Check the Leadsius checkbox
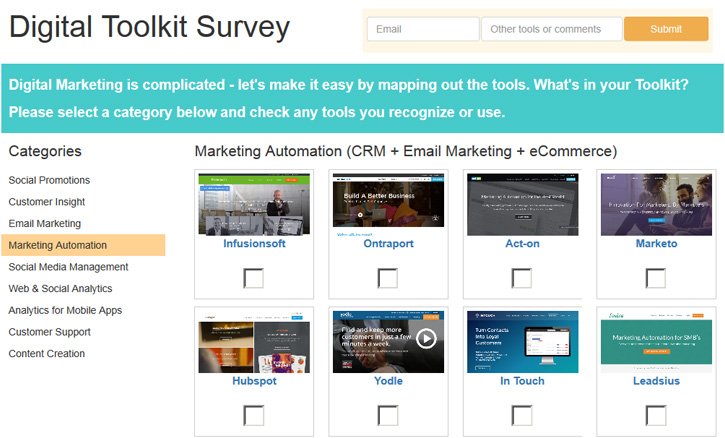This screenshot has width=725, height=438. click(656, 415)
